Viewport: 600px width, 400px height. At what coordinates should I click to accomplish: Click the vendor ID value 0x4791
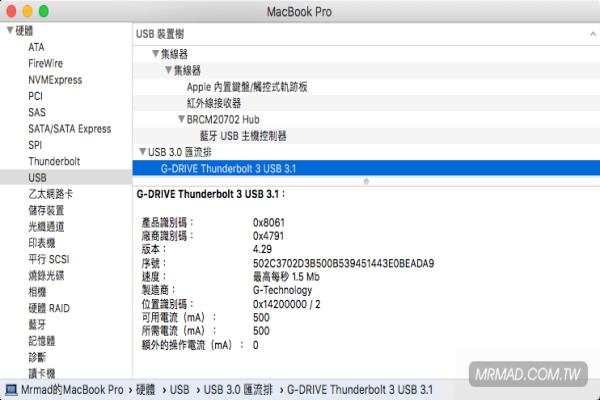(268, 236)
